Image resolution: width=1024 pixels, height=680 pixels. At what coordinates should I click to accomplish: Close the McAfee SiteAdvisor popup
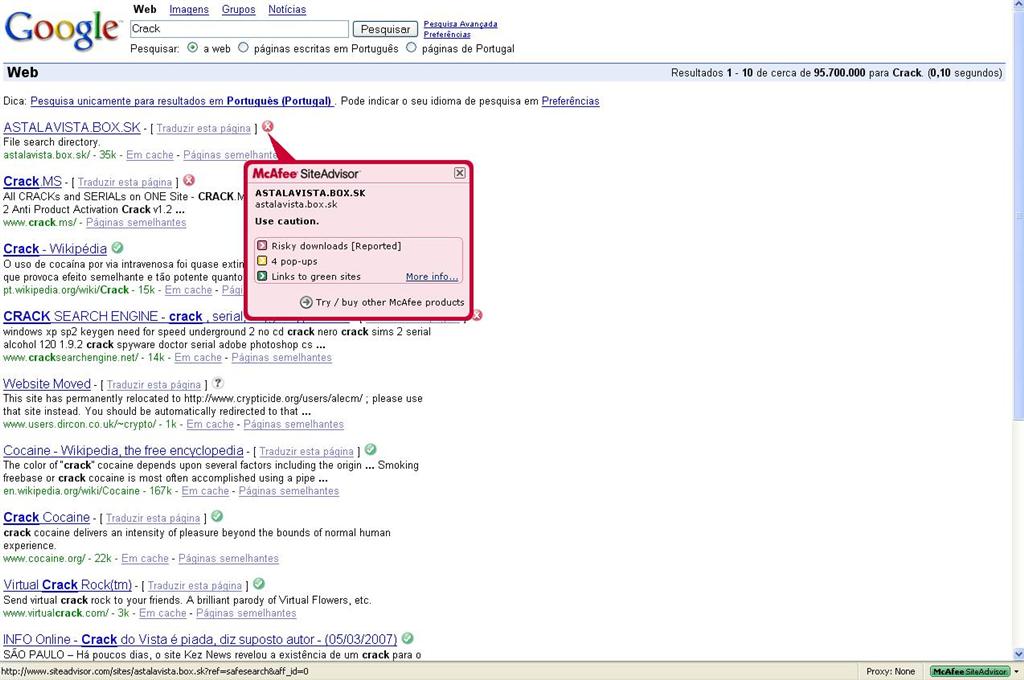pos(460,172)
